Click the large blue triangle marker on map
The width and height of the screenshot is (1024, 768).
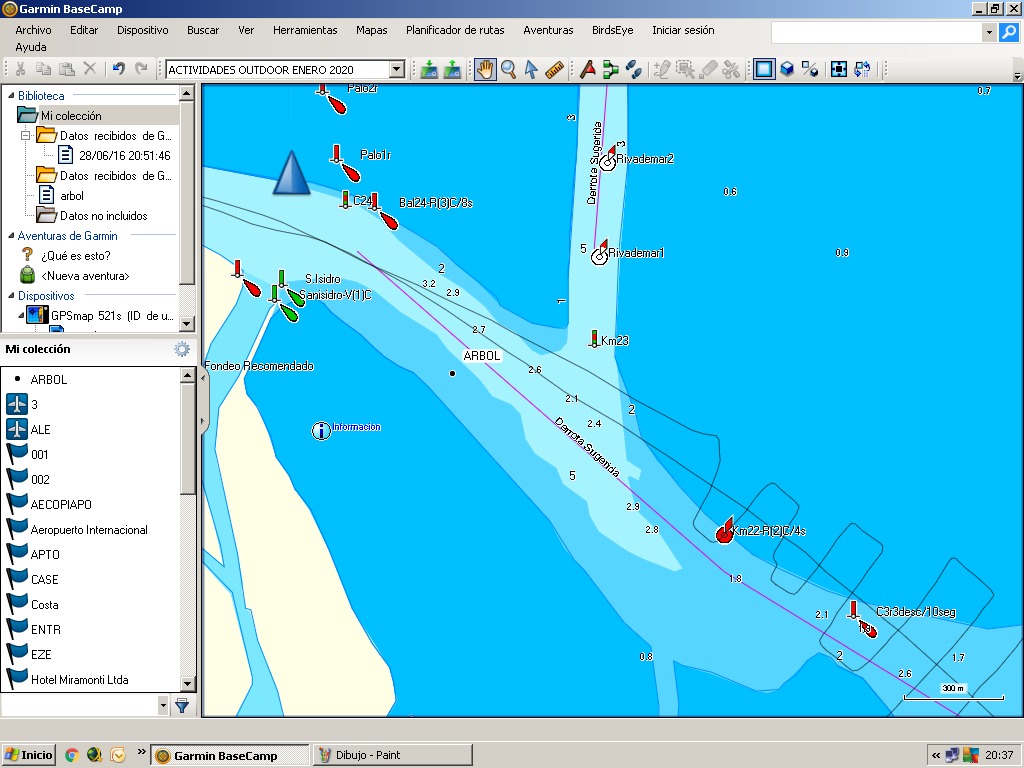tap(291, 172)
